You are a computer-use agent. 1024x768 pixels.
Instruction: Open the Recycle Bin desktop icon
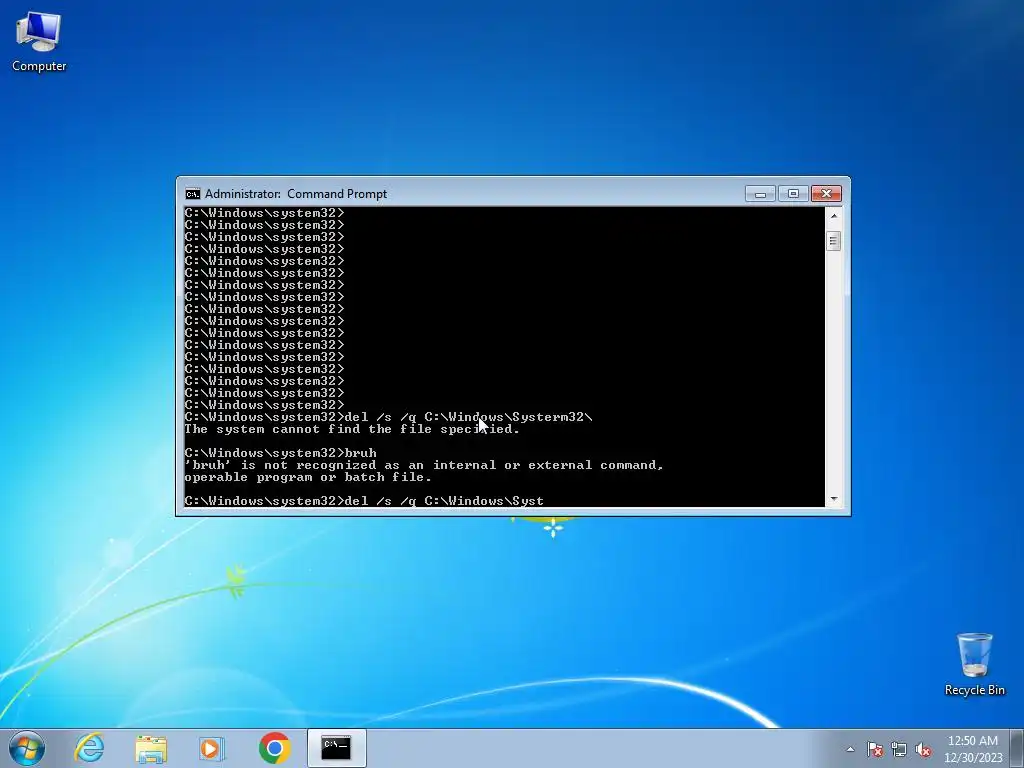tap(974, 664)
